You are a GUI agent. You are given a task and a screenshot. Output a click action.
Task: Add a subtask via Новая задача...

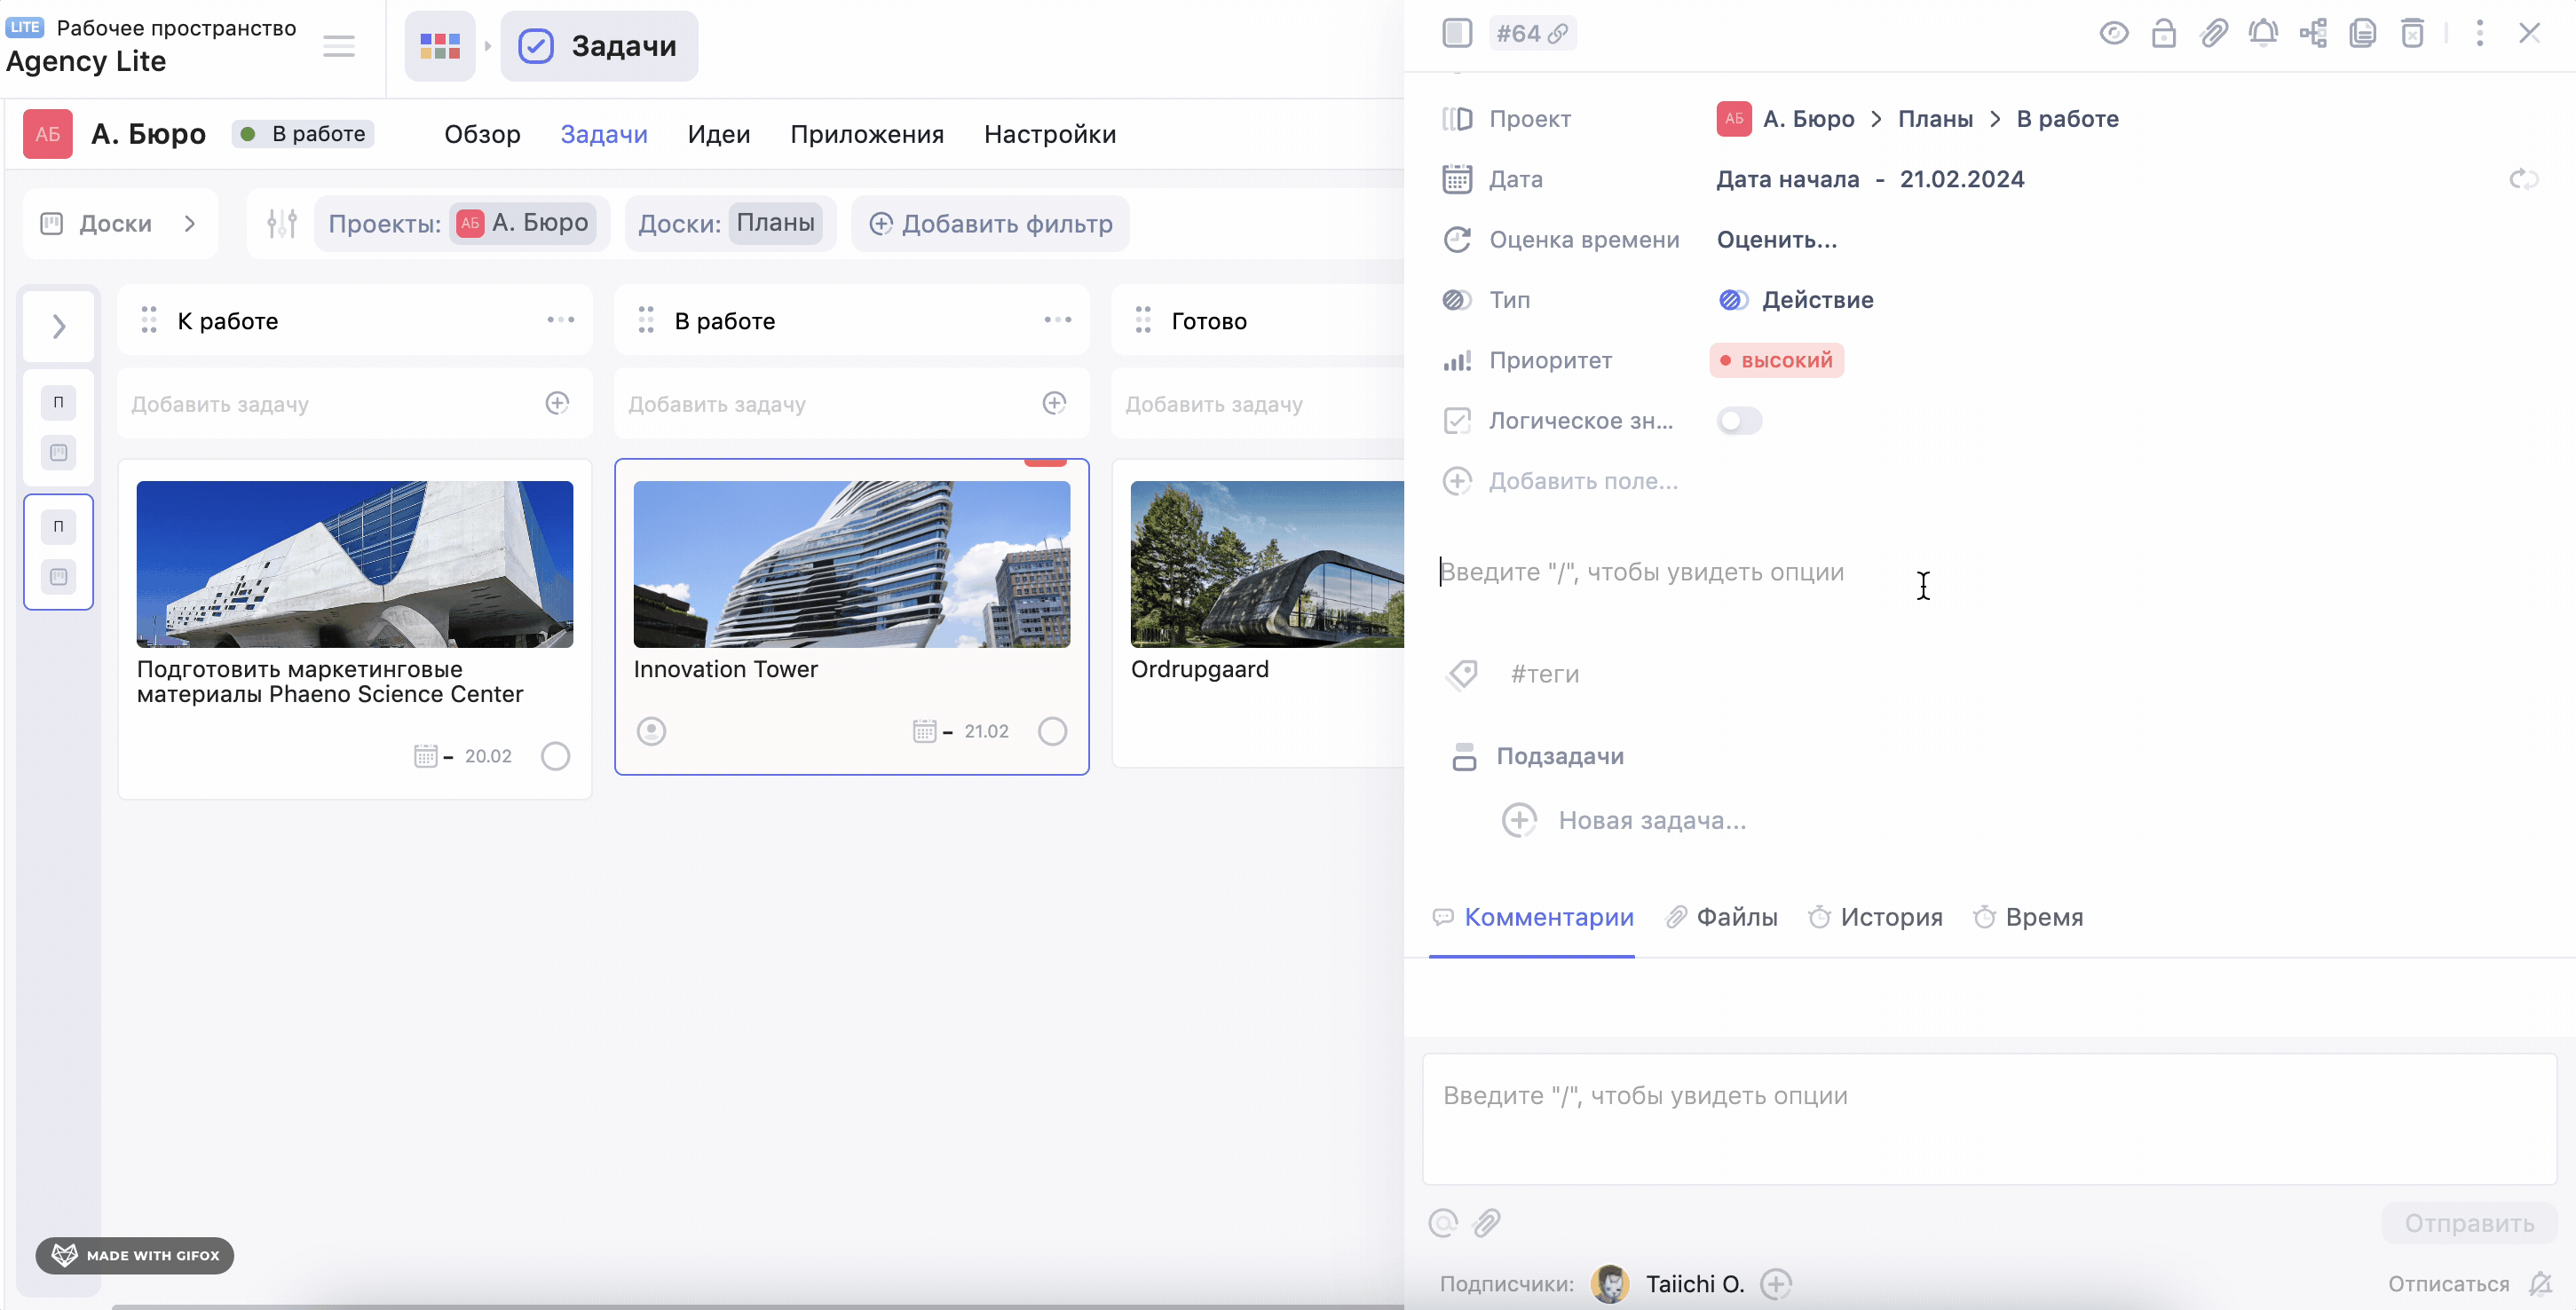(x=1625, y=821)
